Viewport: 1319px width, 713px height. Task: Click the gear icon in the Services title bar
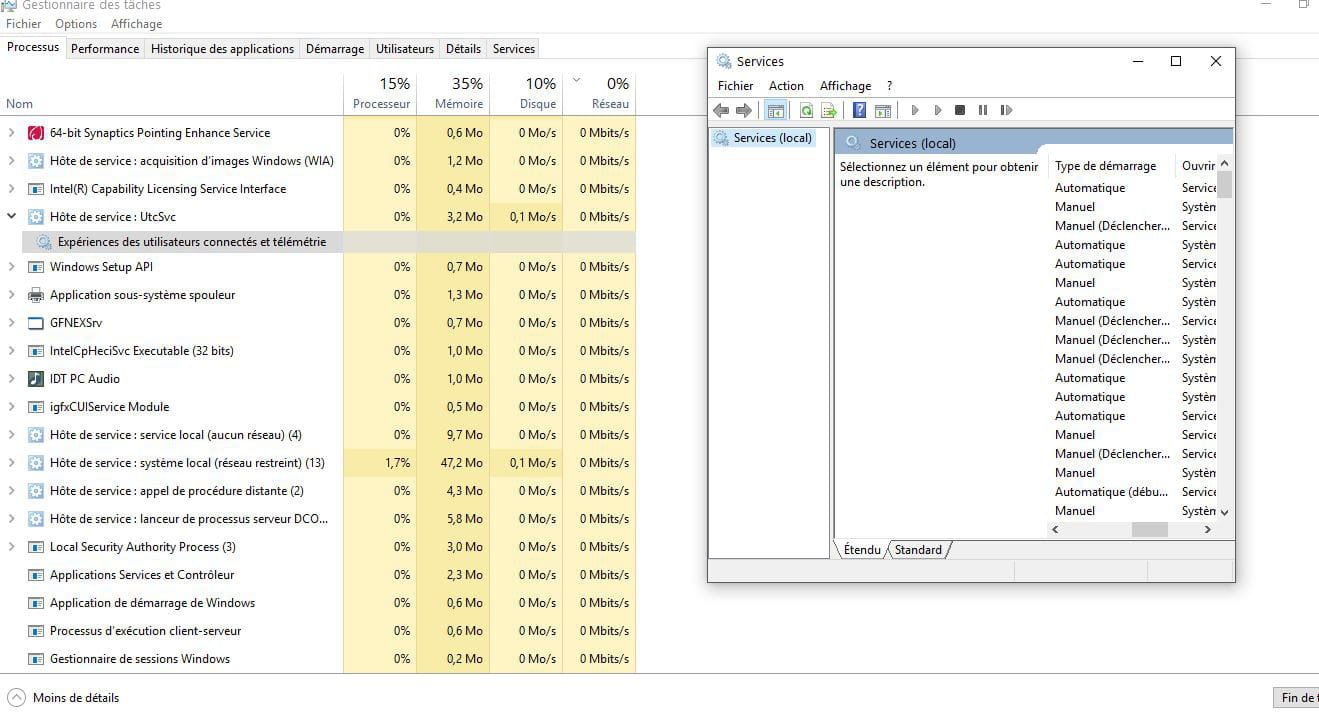point(724,61)
